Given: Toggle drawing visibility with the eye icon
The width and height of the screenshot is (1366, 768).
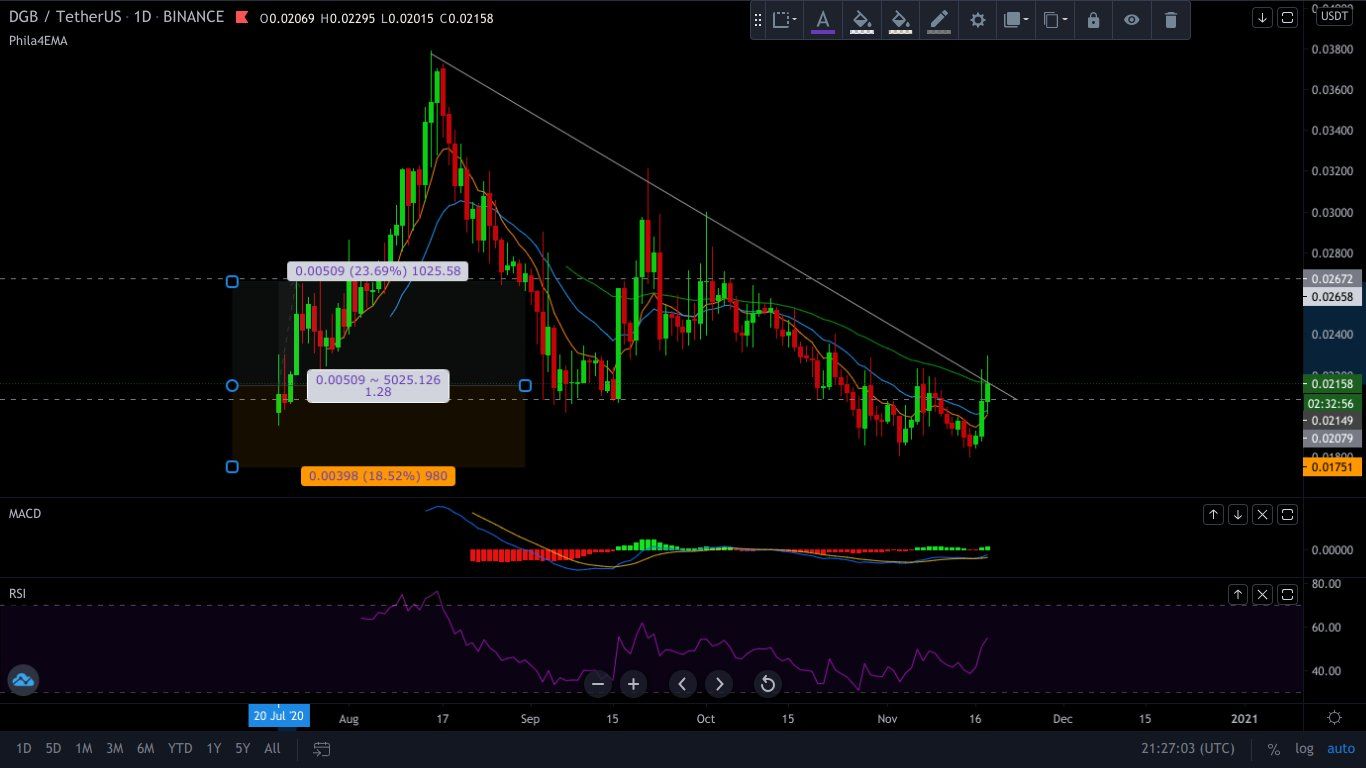Looking at the screenshot, I should point(1131,20).
